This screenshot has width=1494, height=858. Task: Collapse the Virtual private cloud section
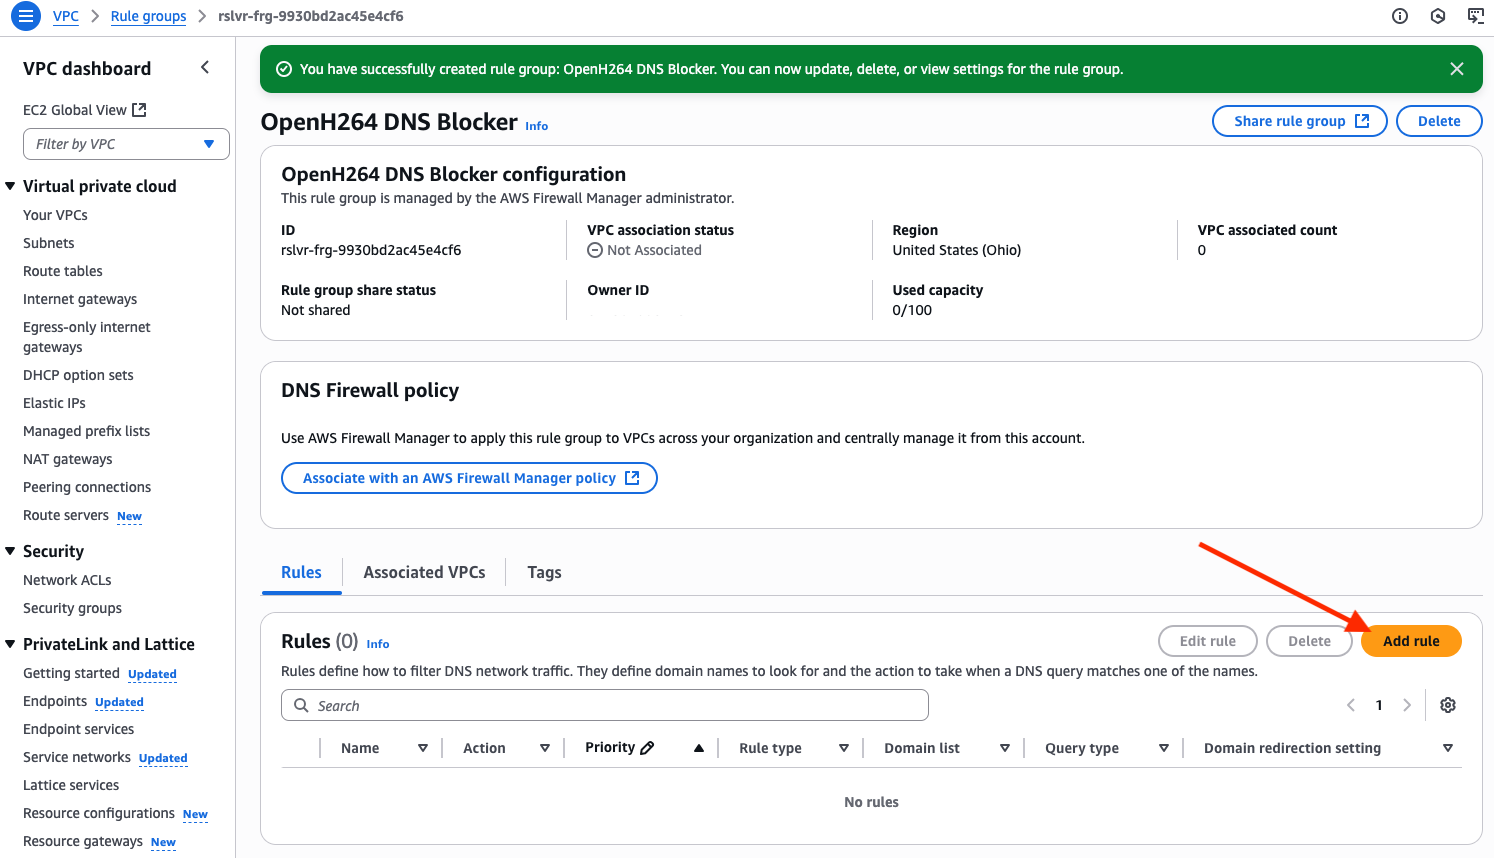click(11, 186)
